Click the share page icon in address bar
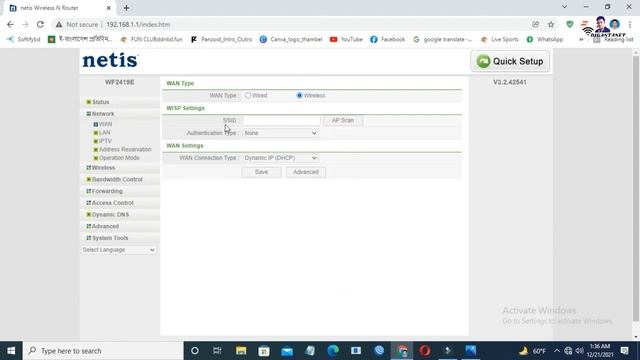The height and width of the screenshot is (360, 640). 536,24
